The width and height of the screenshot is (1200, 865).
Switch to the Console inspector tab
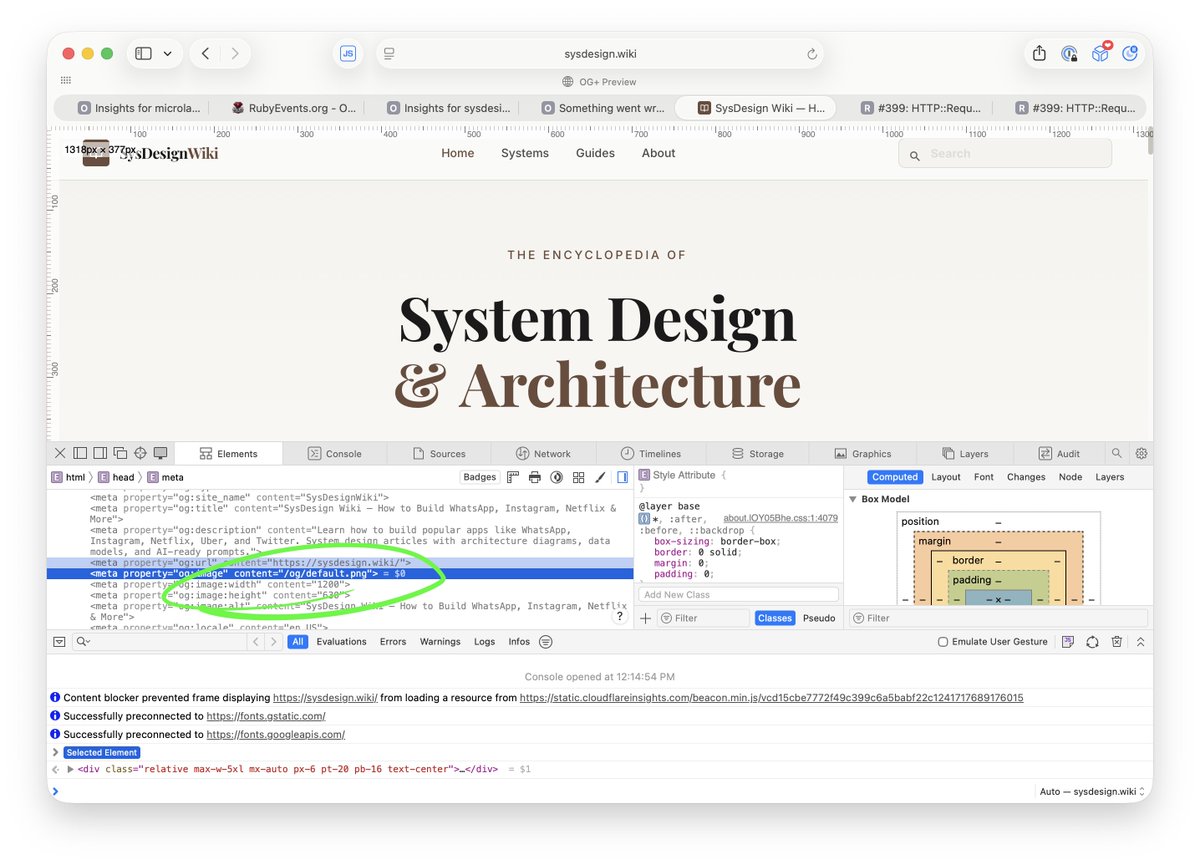click(x=334, y=453)
